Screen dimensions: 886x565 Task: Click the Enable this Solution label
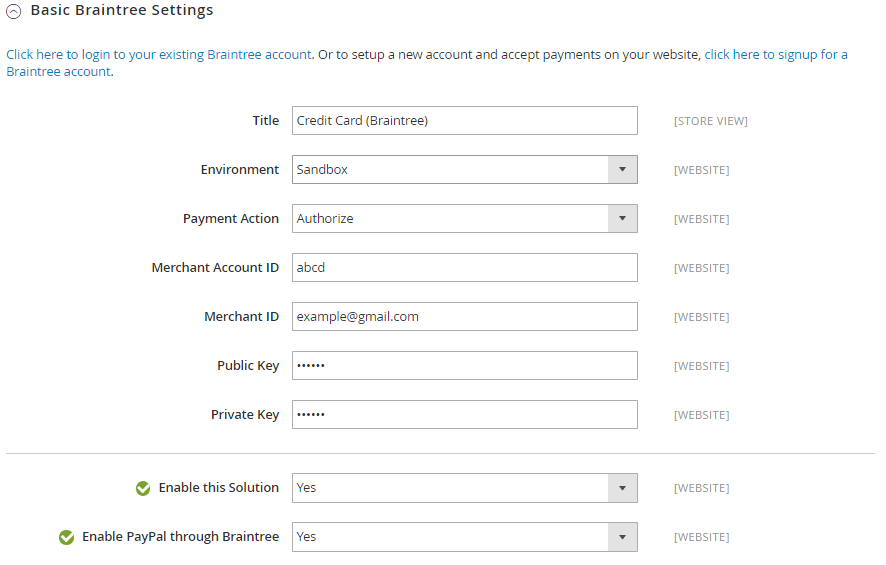pos(218,488)
